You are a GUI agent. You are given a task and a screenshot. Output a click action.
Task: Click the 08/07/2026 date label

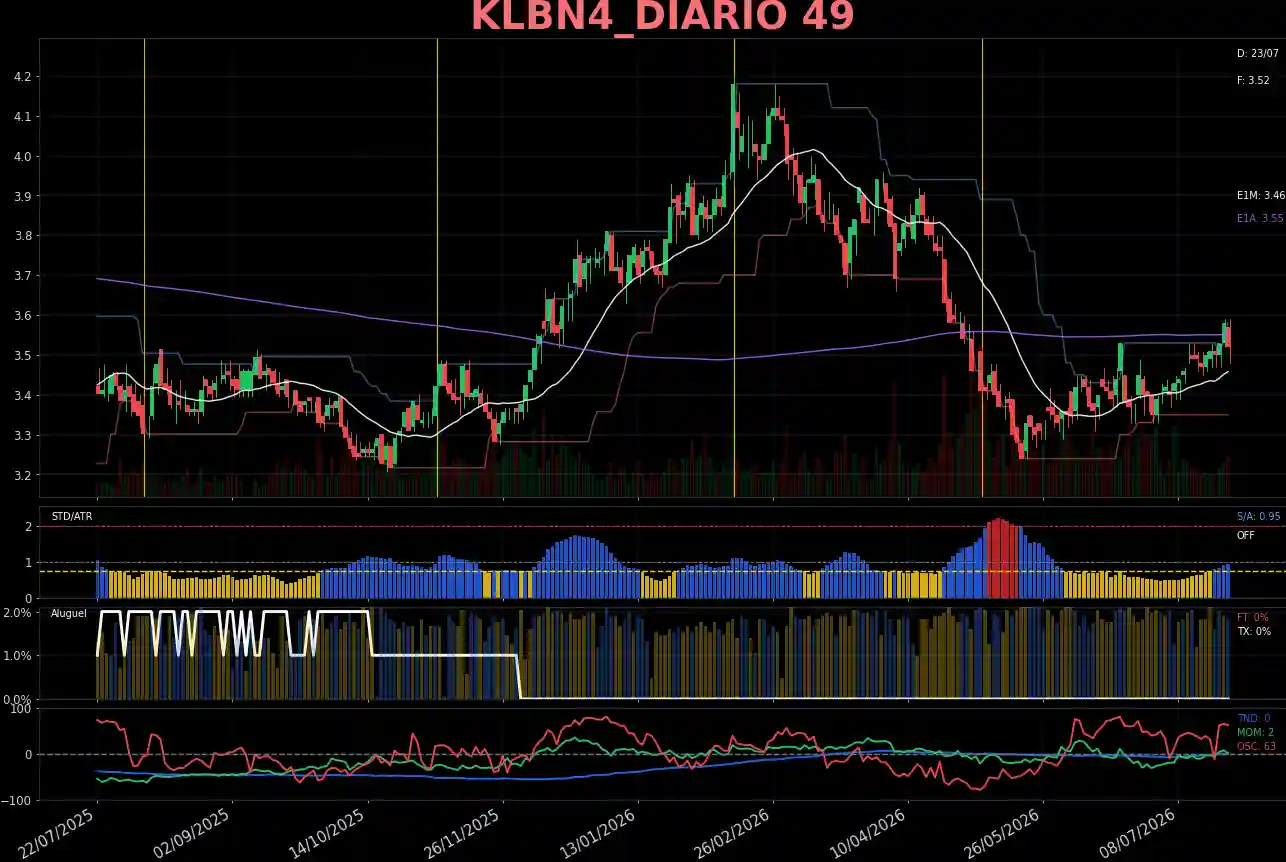(1140, 835)
